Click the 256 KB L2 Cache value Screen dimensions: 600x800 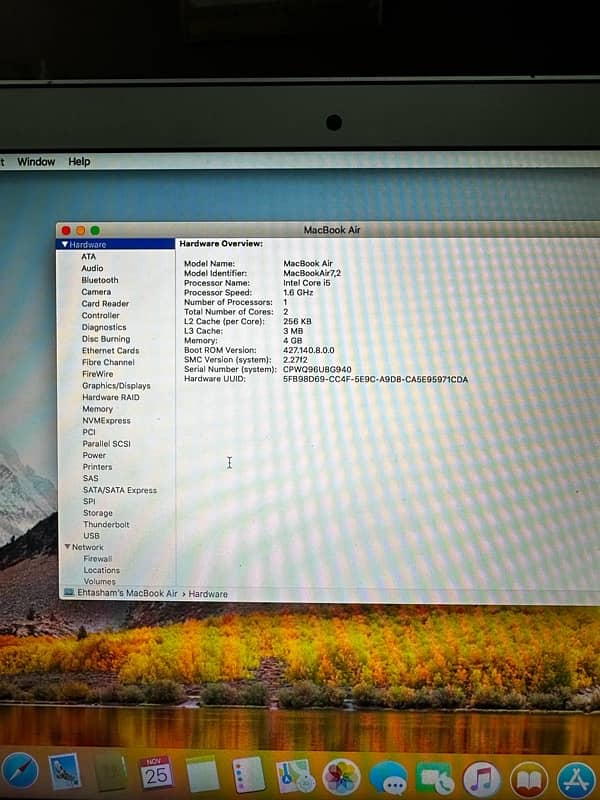pos(297,321)
